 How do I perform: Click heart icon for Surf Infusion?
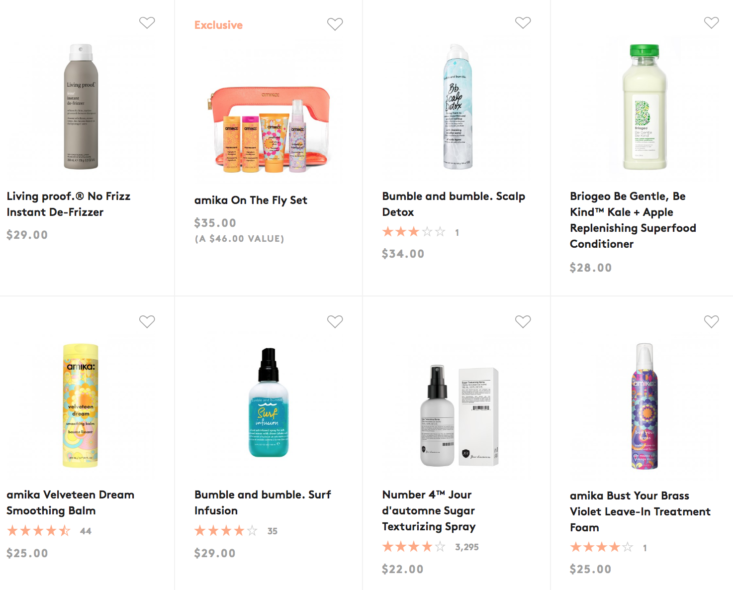(x=335, y=322)
